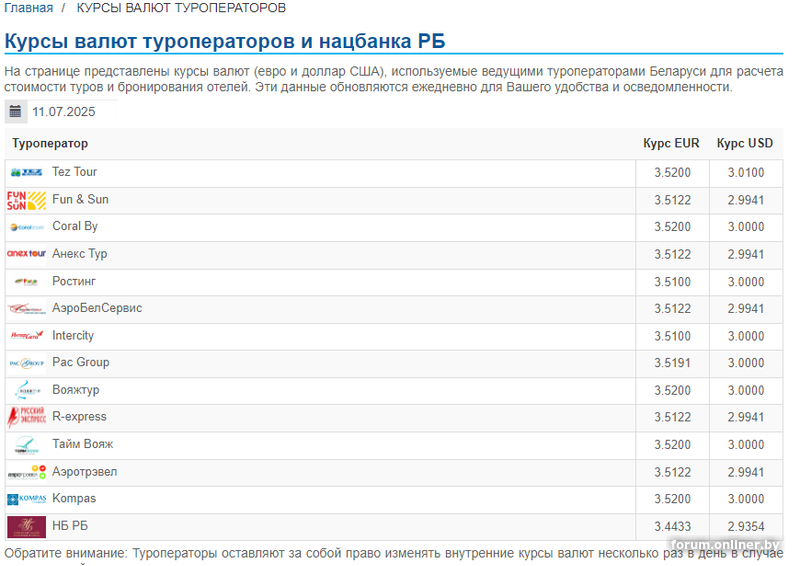Click the Fun & Sun logo
The height and width of the screenshot is (566, 800).
click(27, 200)
